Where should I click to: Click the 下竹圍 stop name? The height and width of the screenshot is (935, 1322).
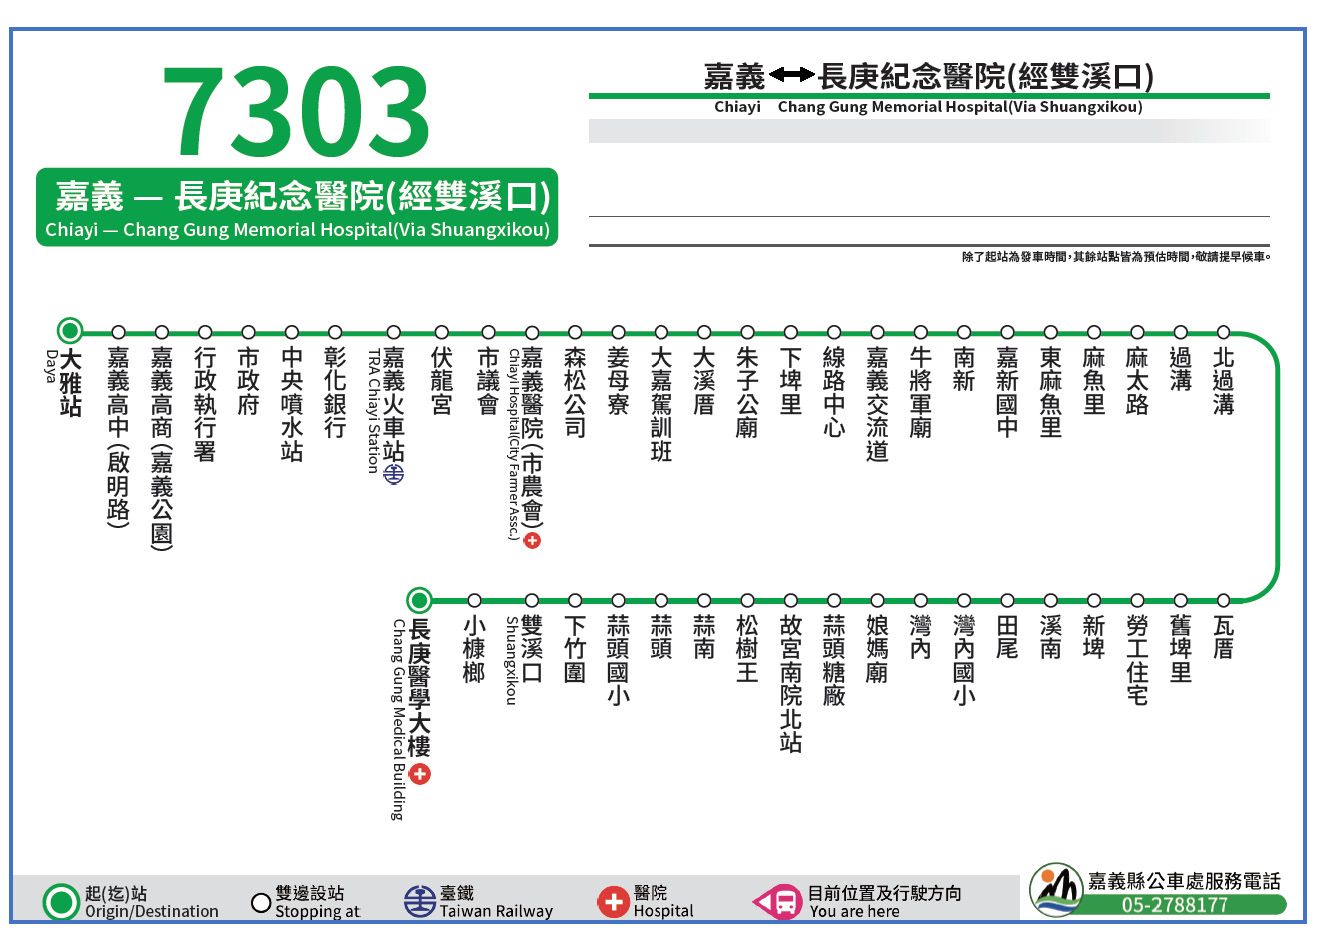pos(575,649)
